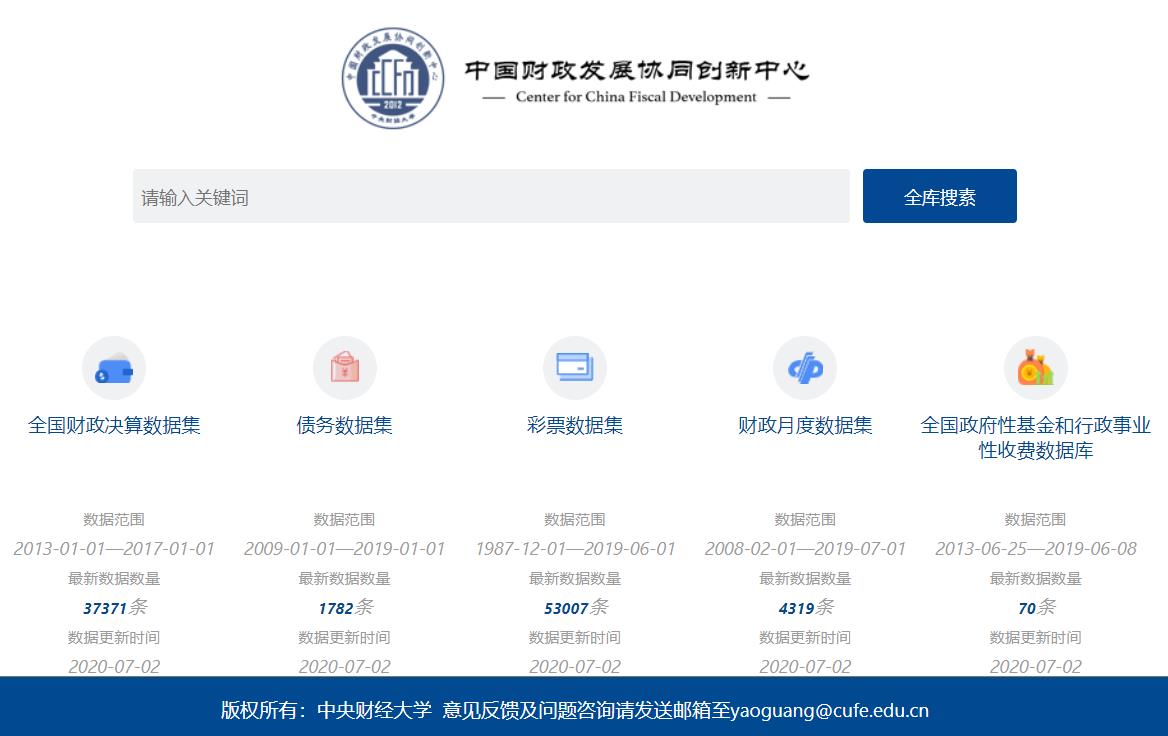This screenshot has width=1168, height=736.
Task: Click 最新数据数量 label under 全国政府性基金 database
Action: pos(1035,578)
